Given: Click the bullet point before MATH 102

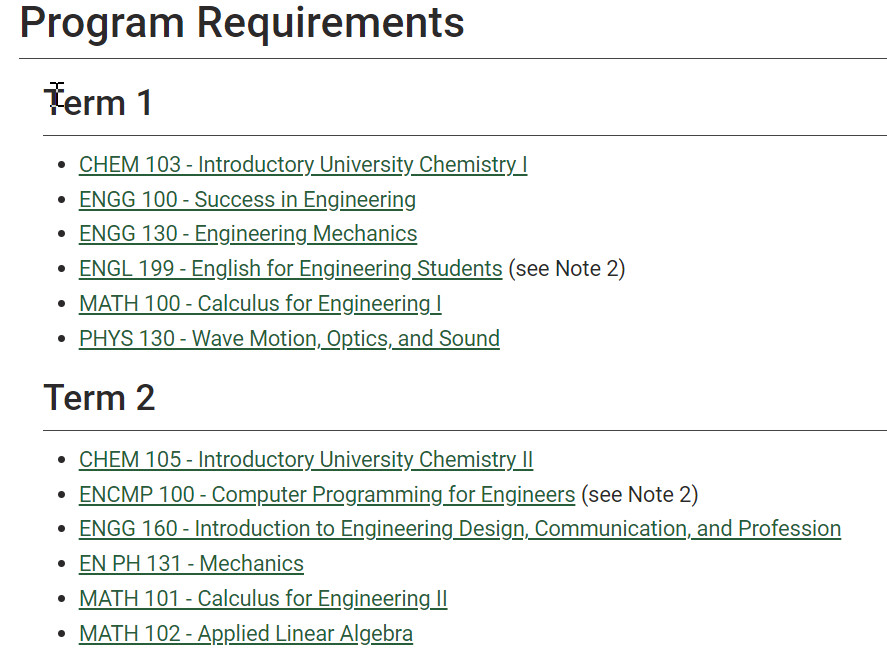Looking at the screenshot, I should click(63, 635).
